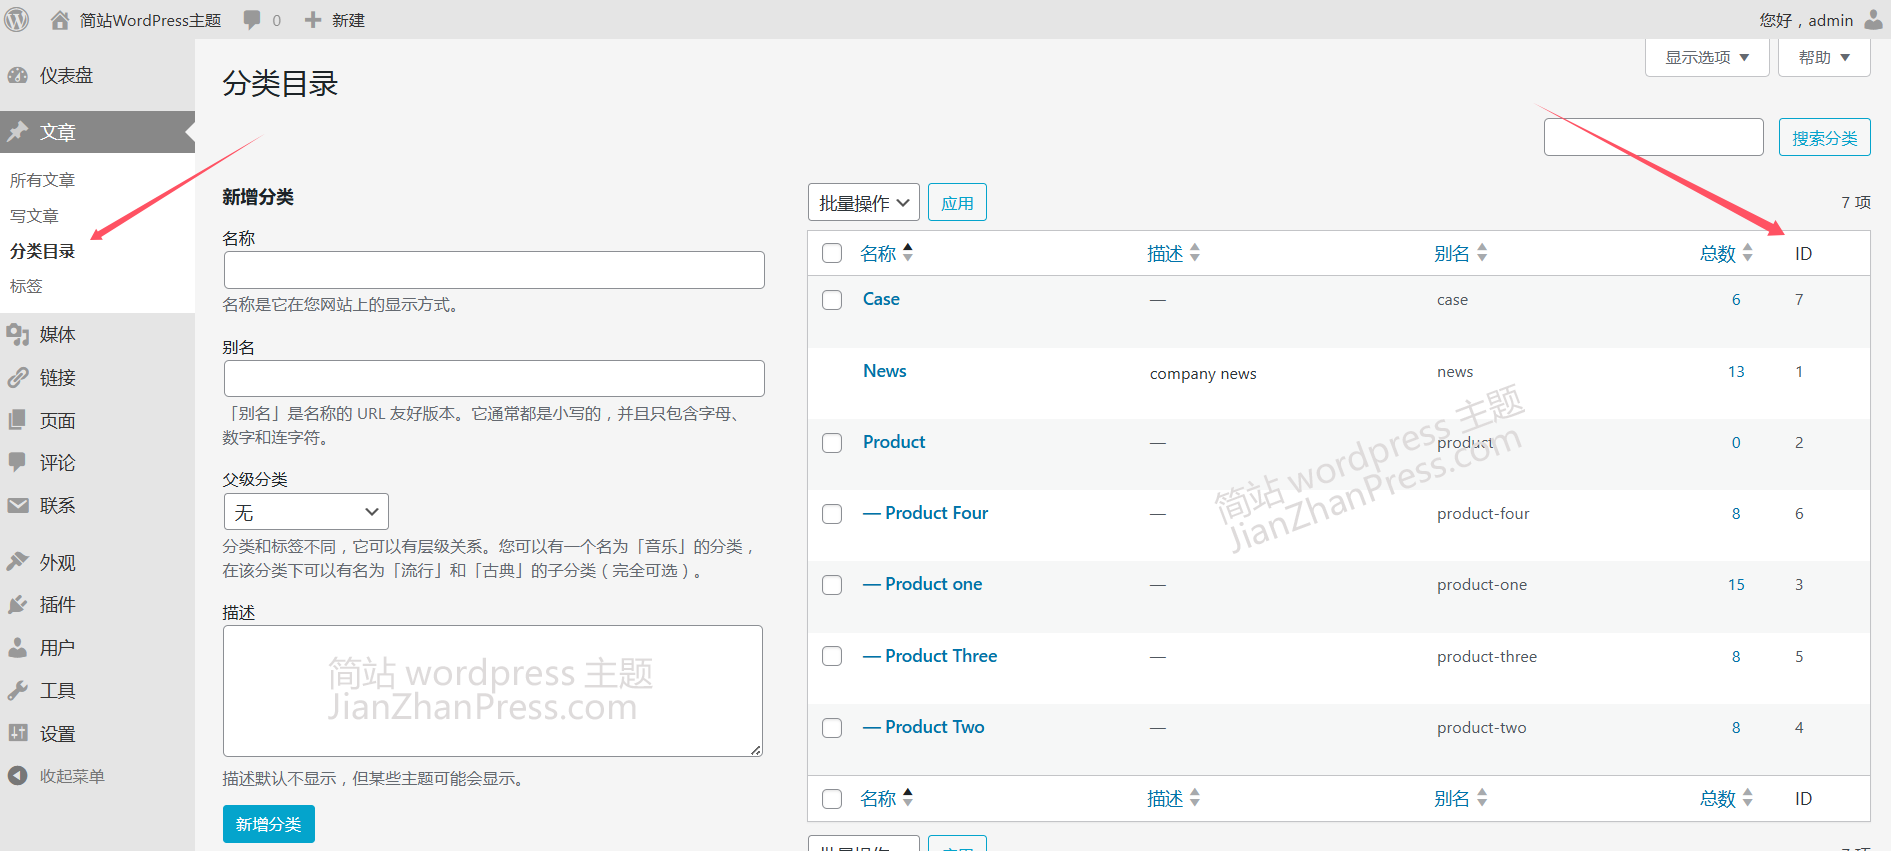Expand the 显示选项 screen options panel
Viewport: 1891px width, 851px height.
1706,58
